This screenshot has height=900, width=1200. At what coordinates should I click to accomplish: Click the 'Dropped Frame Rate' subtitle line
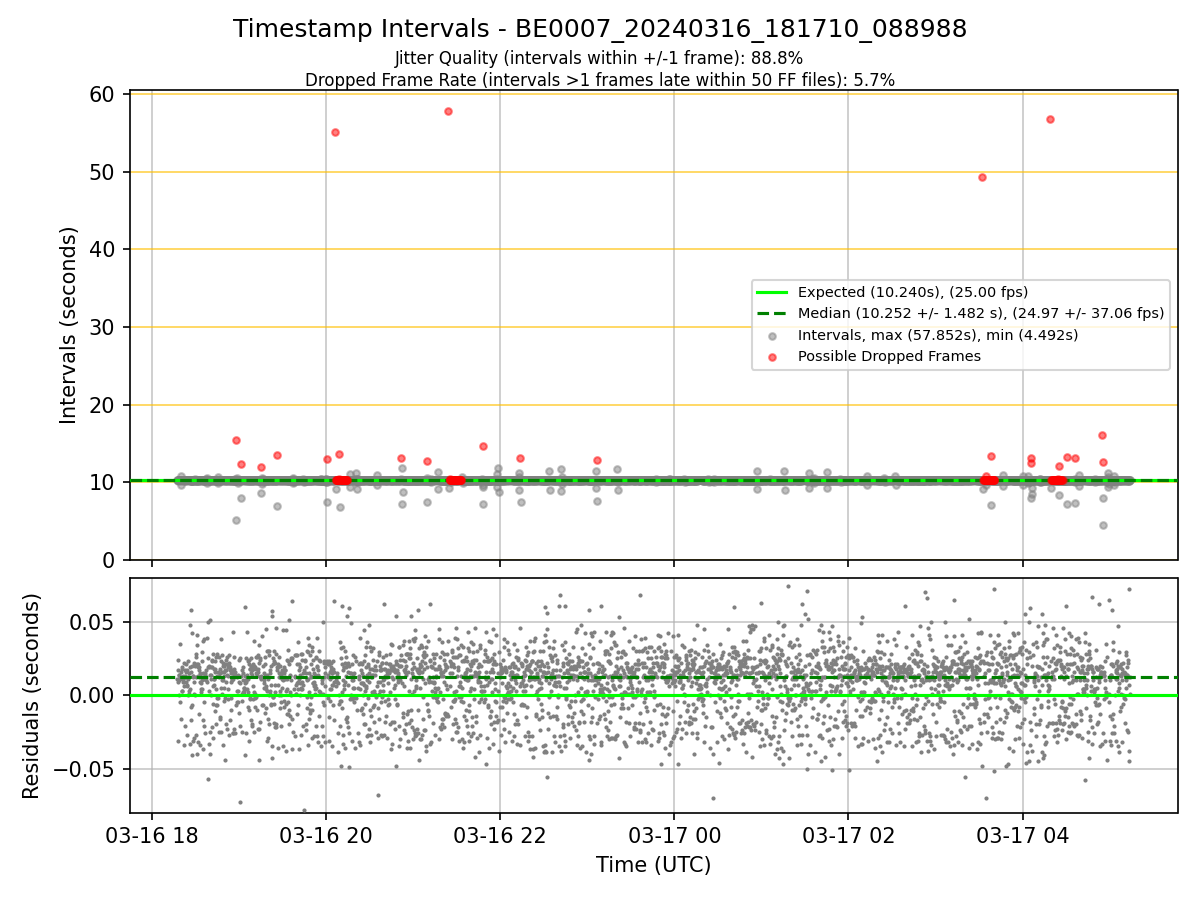(x=600, y=79)
